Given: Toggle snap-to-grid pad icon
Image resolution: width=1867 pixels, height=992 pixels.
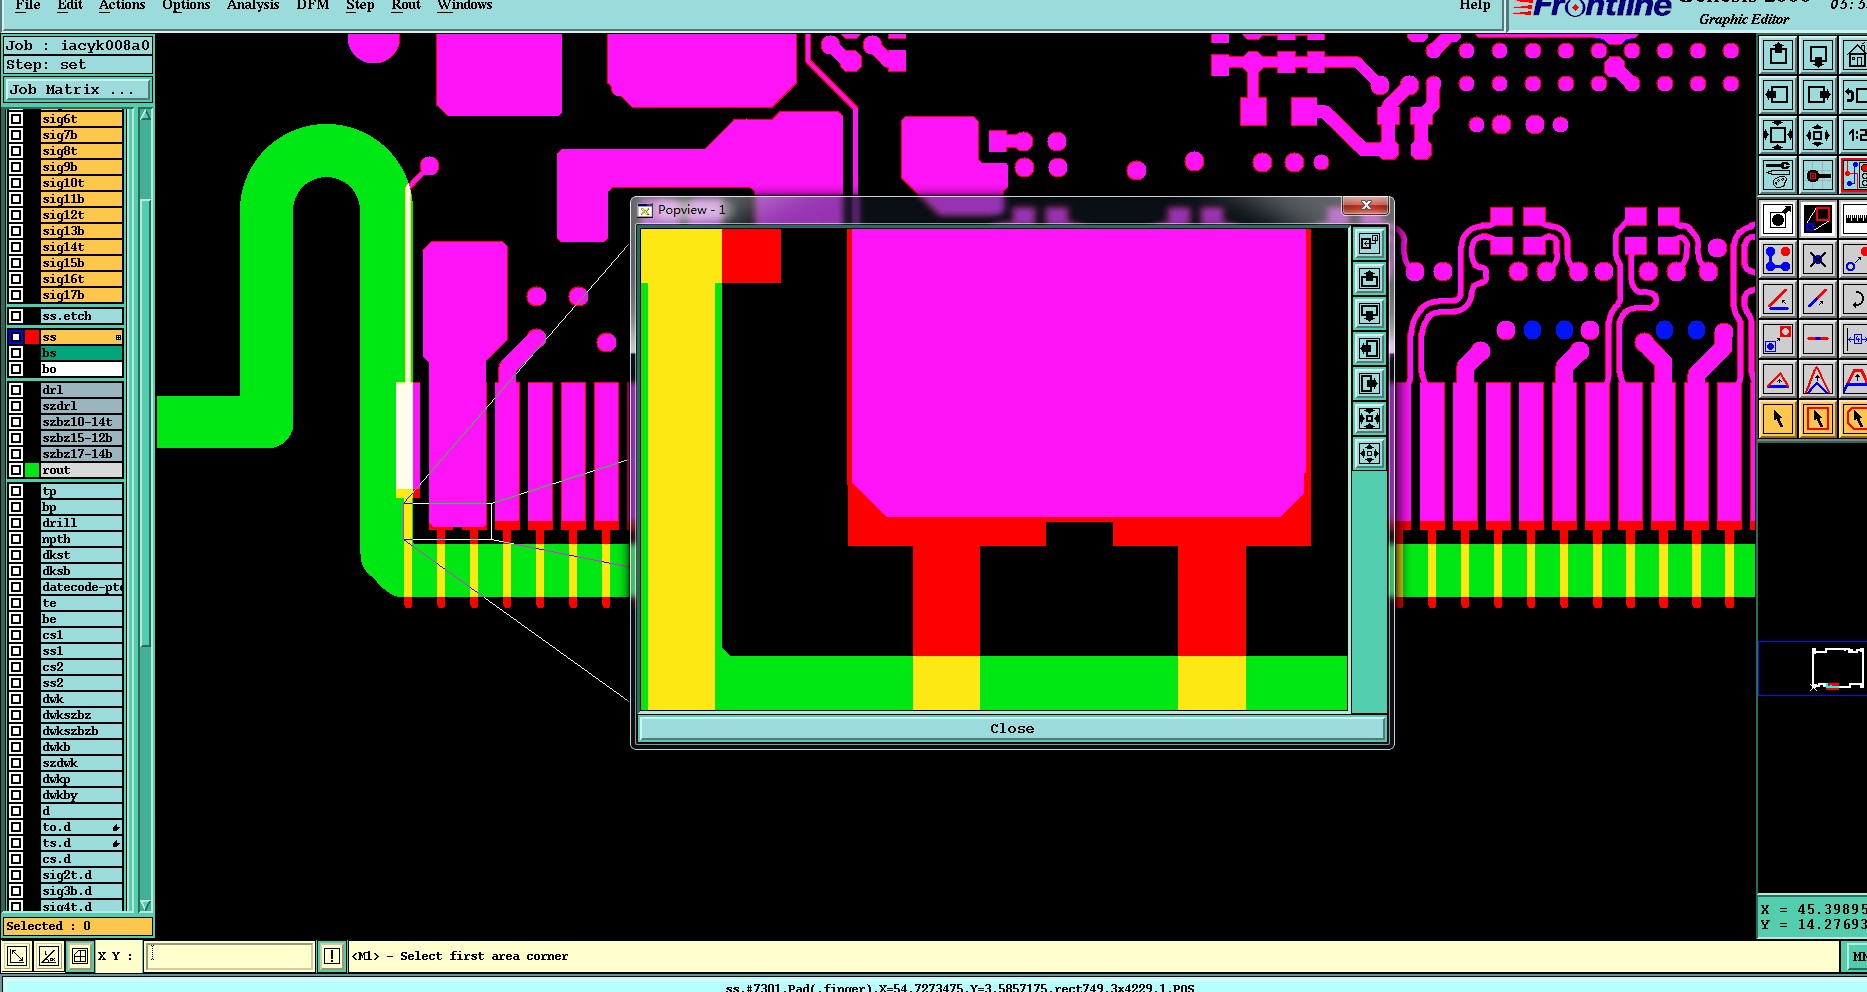Looking at the screenshot, I should tap(1817, 175).
